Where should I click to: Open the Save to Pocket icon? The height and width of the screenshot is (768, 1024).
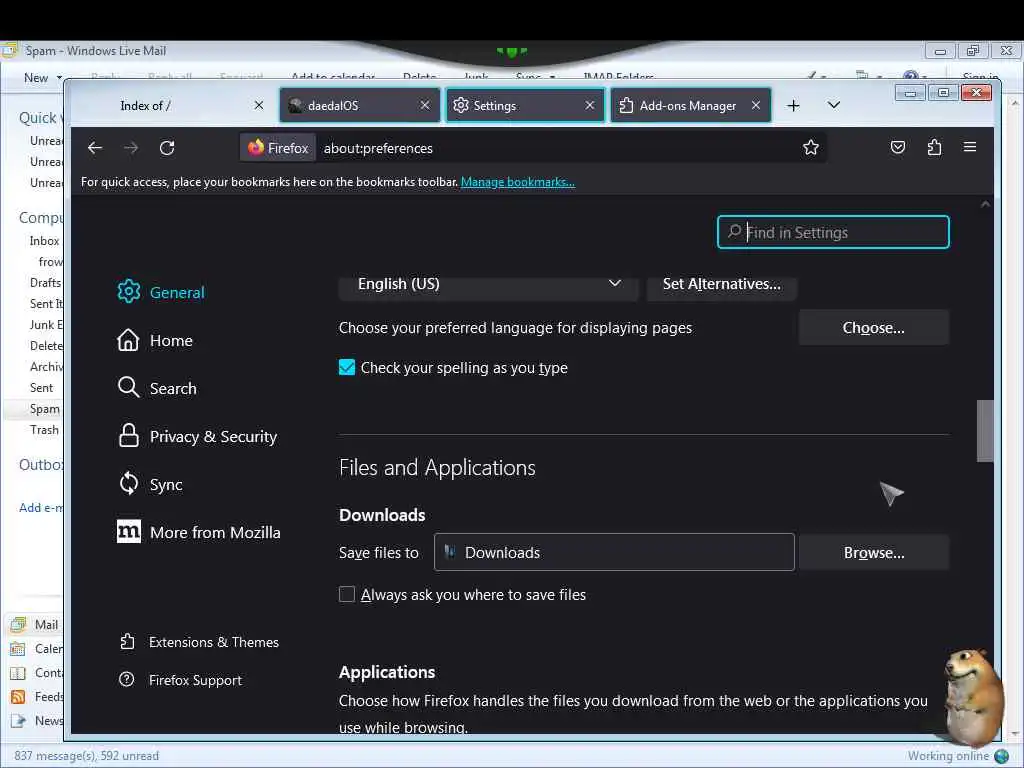coord(898,147)
